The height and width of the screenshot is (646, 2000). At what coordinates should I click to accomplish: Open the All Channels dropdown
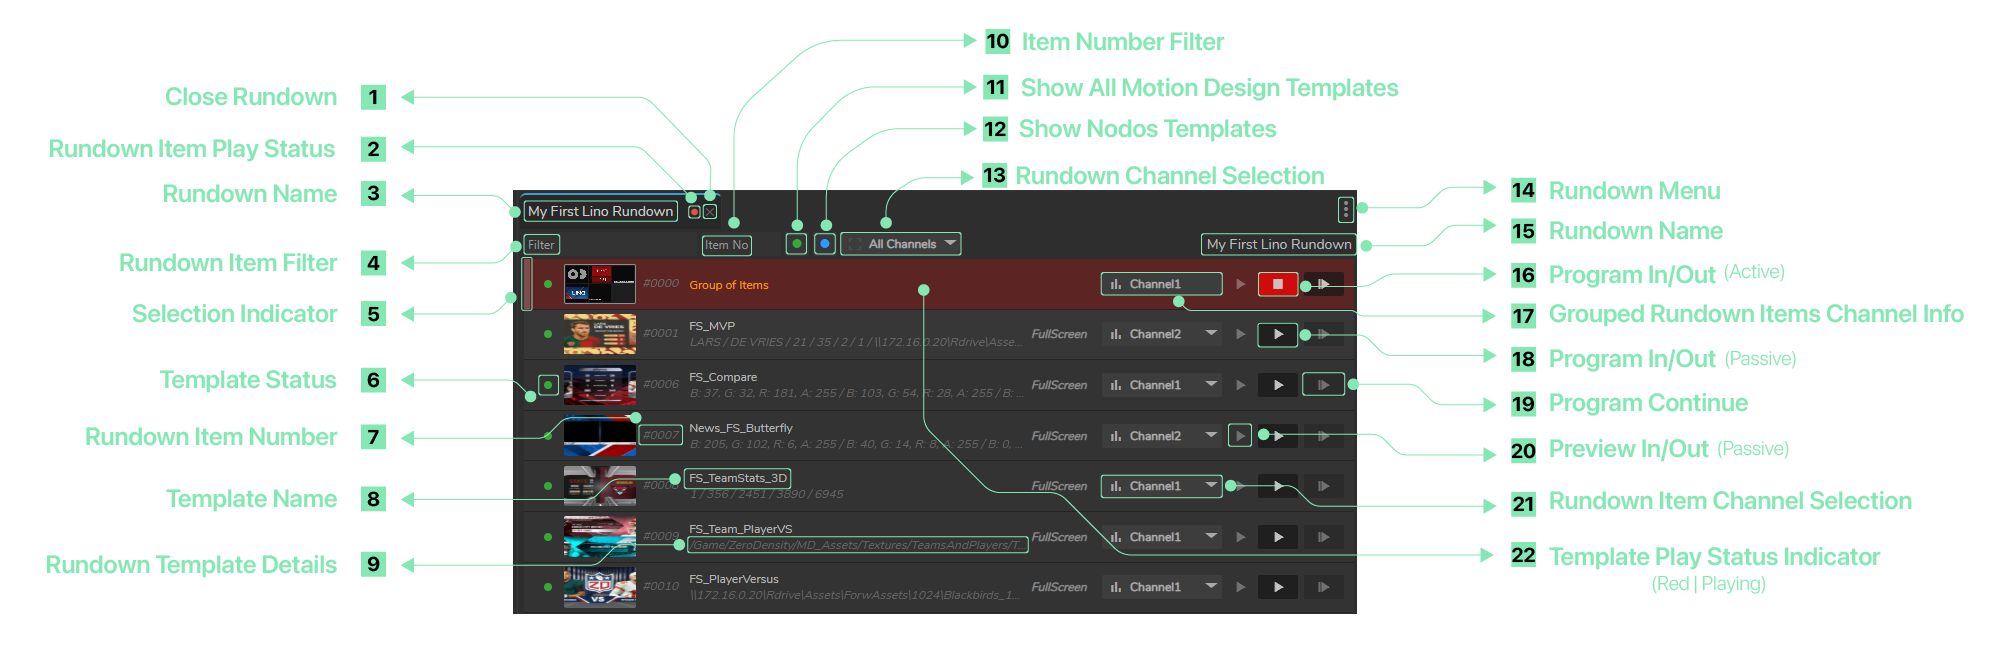(x=901, y=244)
